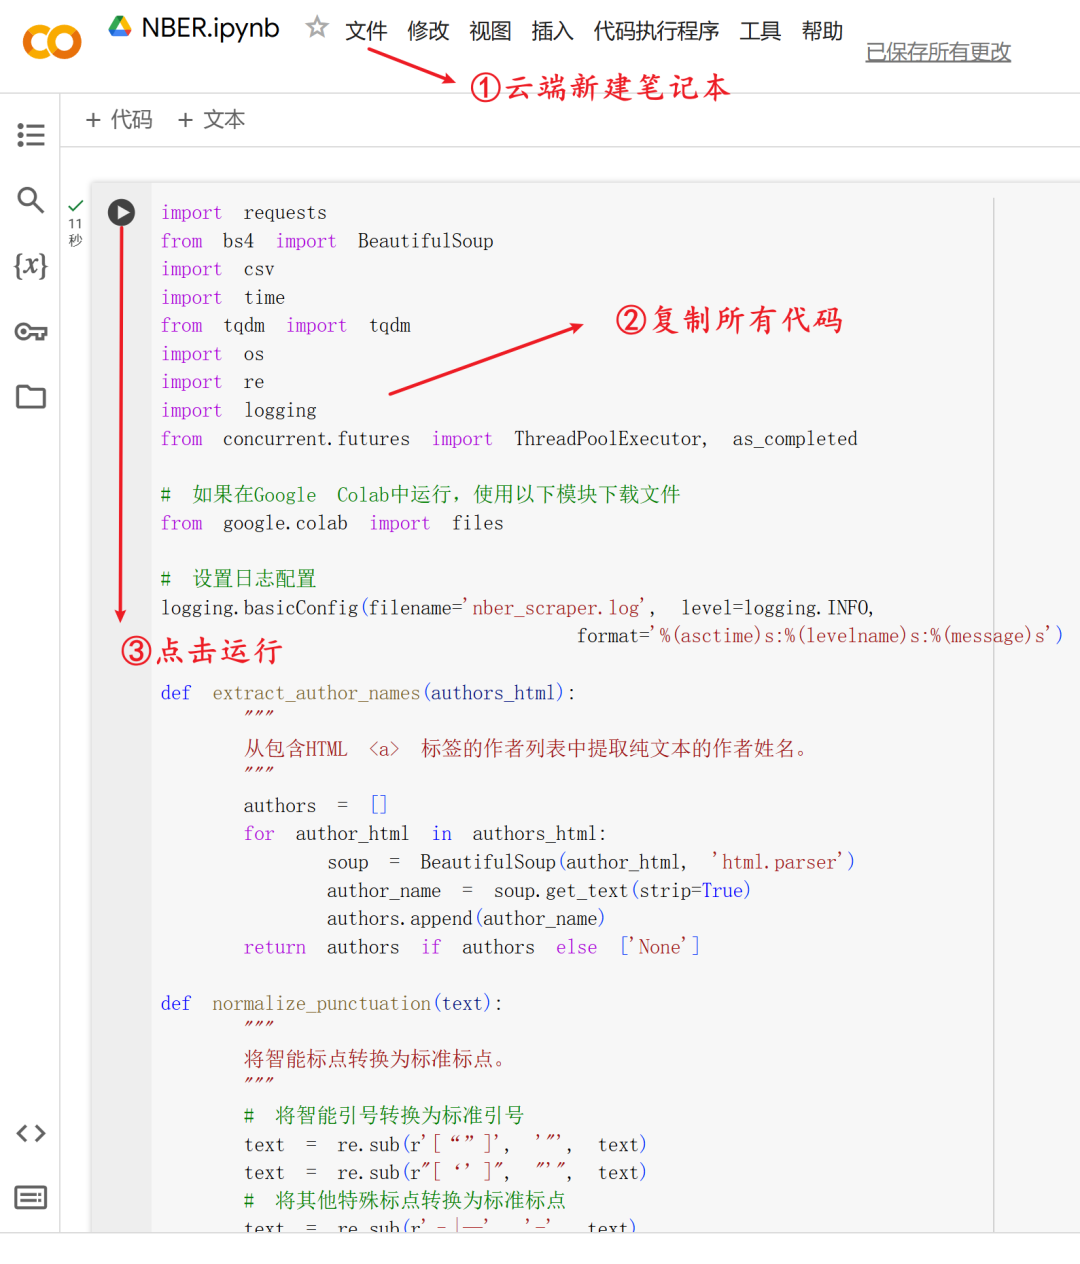Click the comment '# 将智能引号转换为标准引号'
The image size is (1080, 1264).
[384, 1116]
